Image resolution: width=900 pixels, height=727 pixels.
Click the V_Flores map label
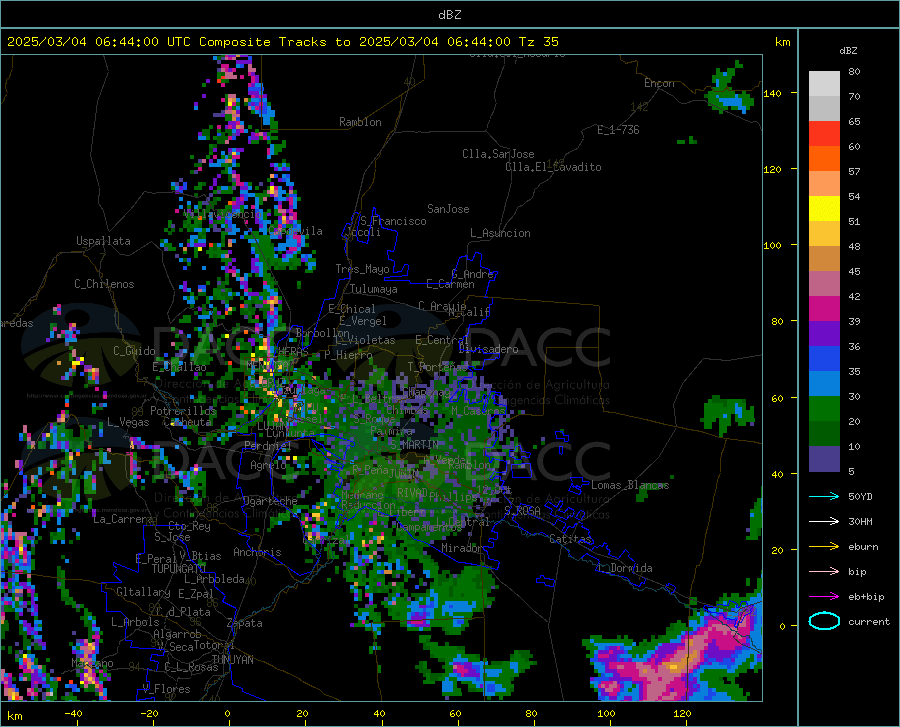(166, 689)
